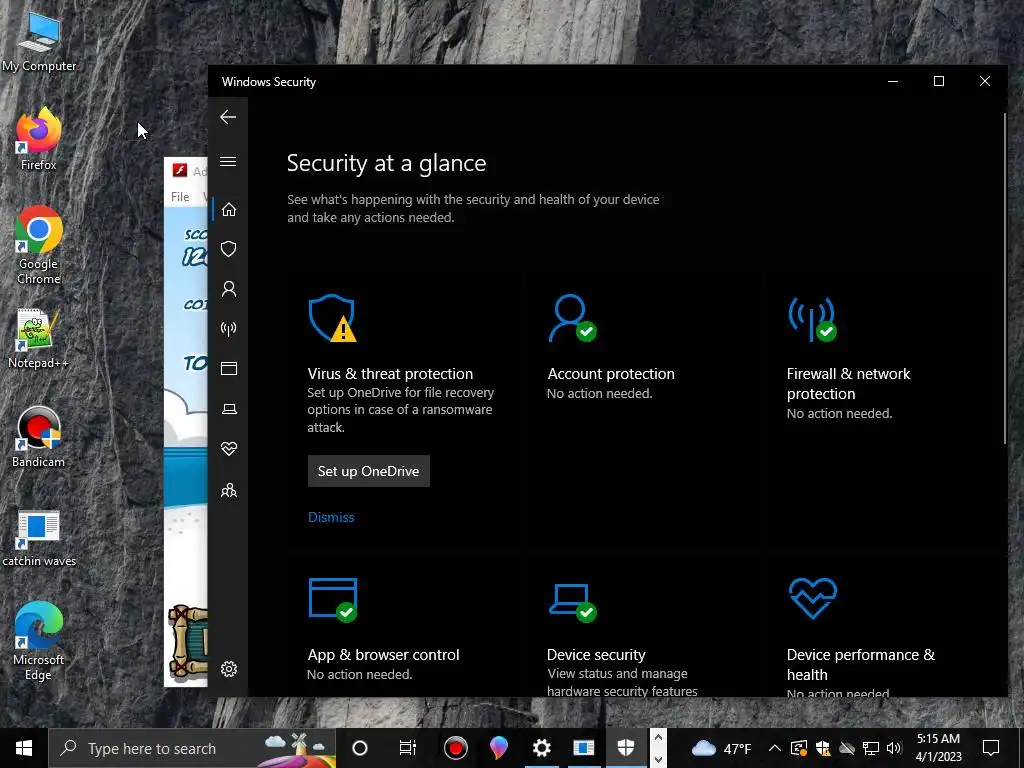1024x768 pixels.
Task: Click the taskbar scroll up arrow
Action: 658,737
